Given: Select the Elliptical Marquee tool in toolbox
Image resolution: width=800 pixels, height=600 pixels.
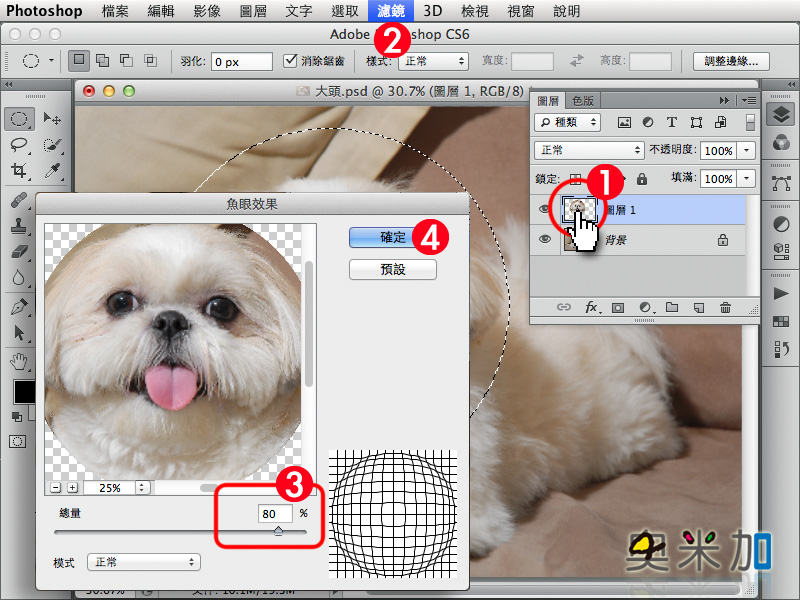Looking at the screenshot, I should (19, 119).
